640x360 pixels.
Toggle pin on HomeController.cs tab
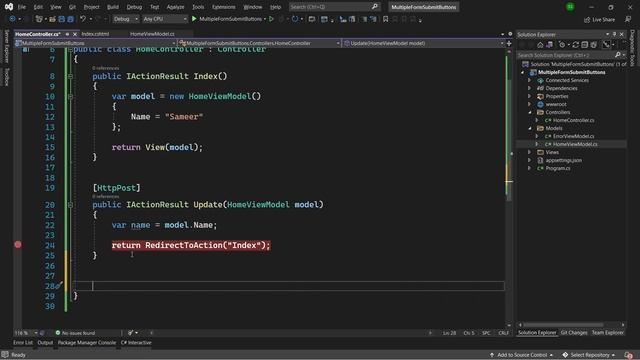point(67,34)
